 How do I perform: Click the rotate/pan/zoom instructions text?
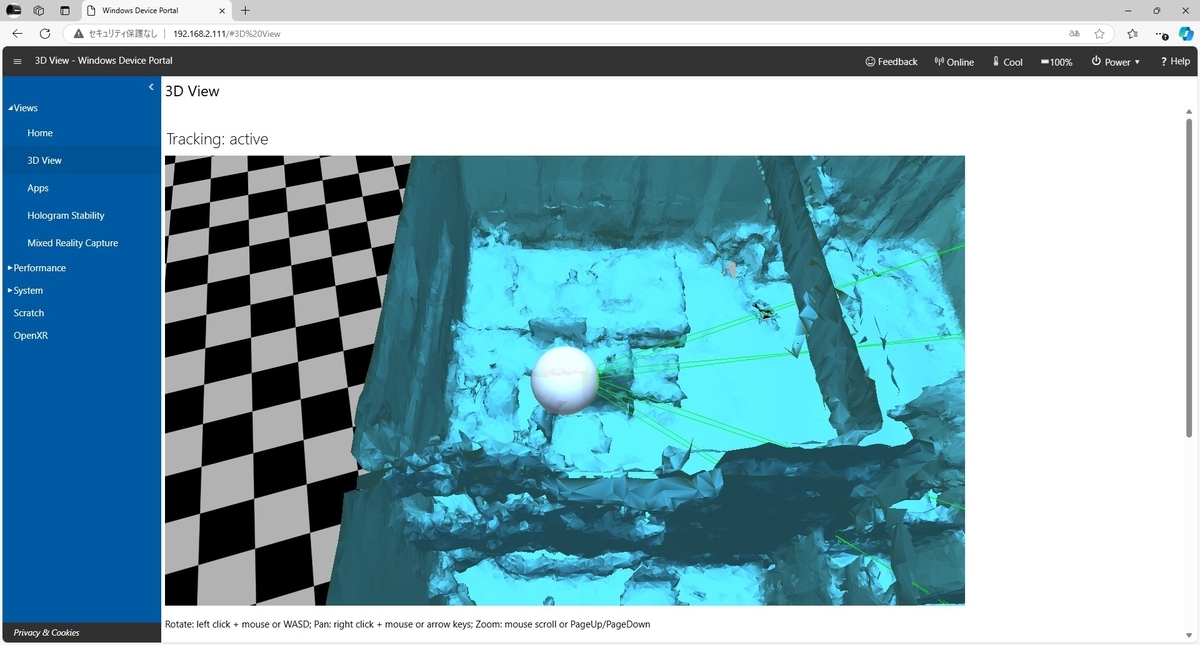(407, 624)
